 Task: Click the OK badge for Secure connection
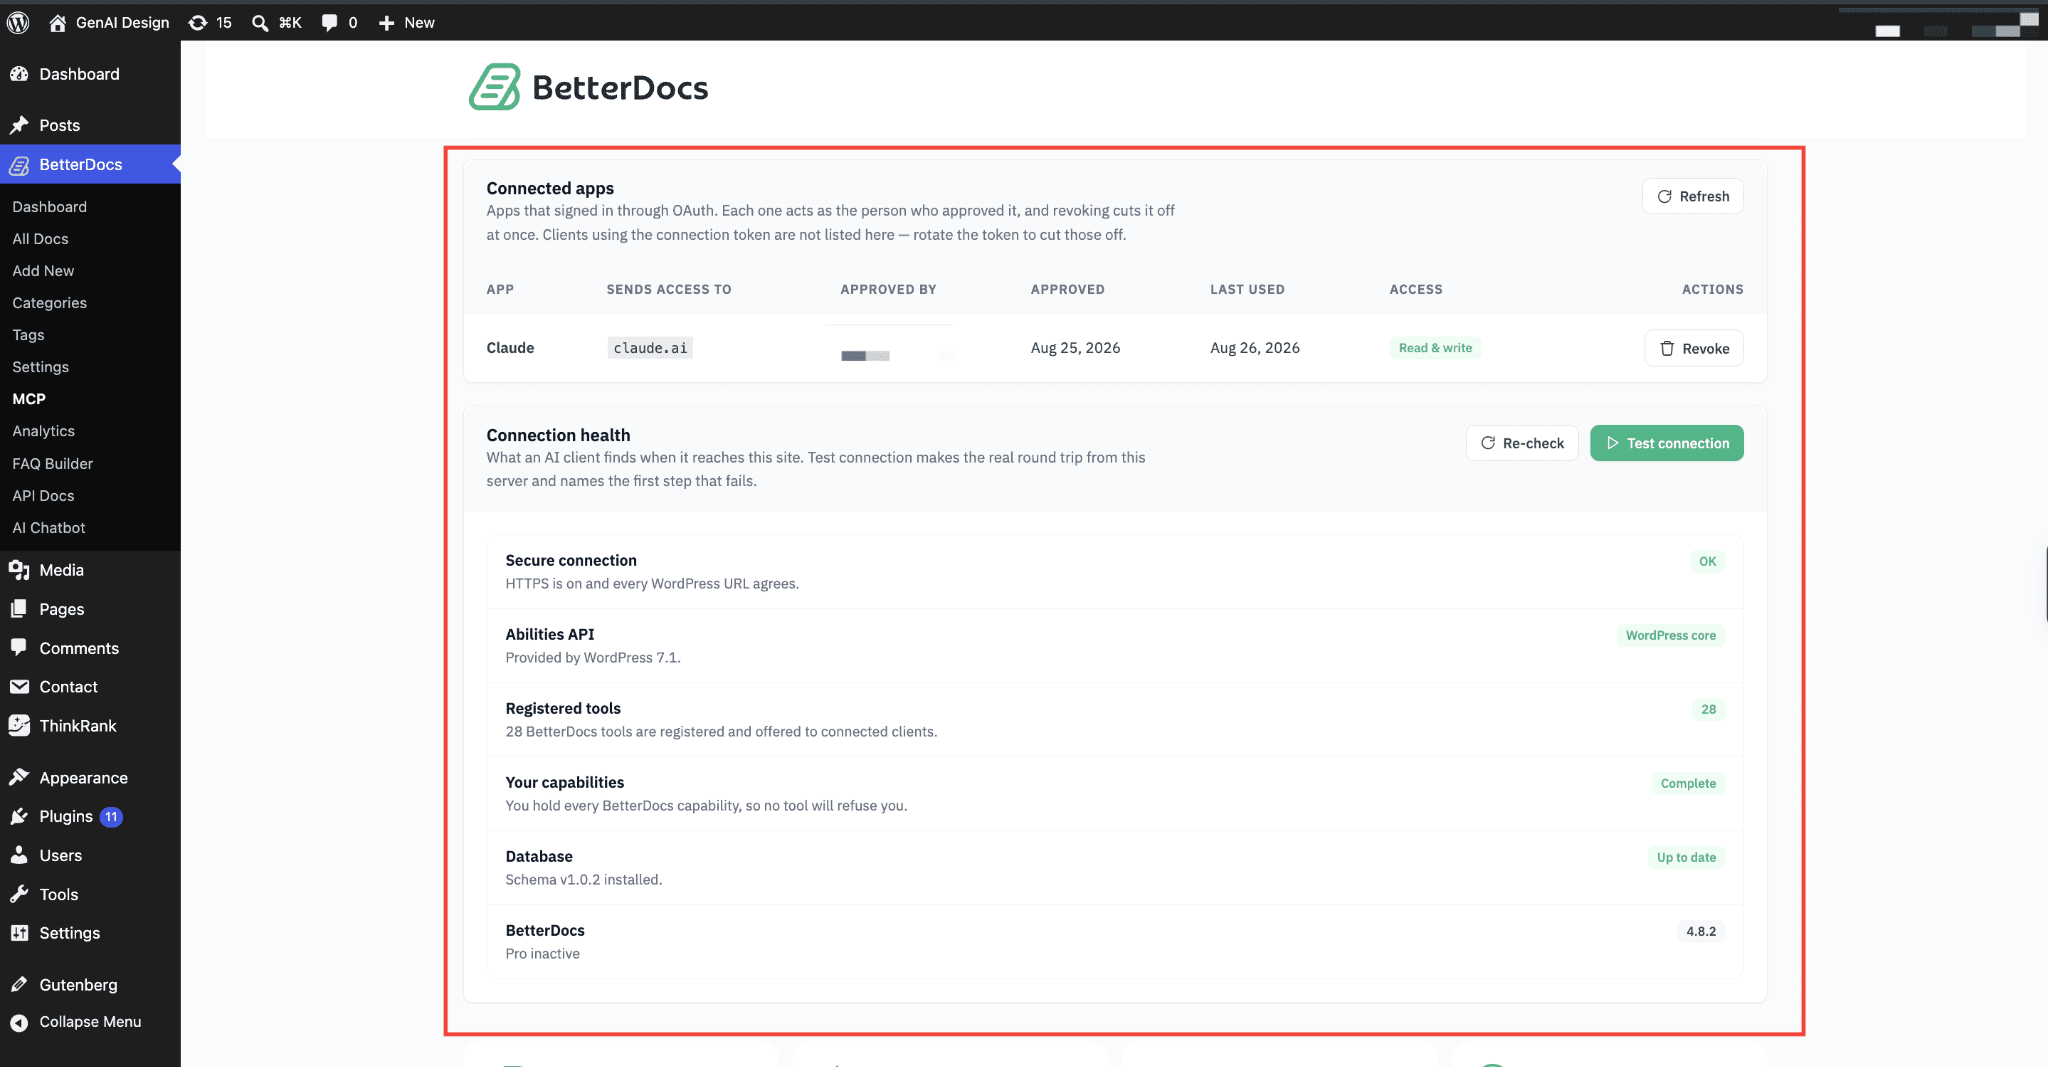(1707, 561)
